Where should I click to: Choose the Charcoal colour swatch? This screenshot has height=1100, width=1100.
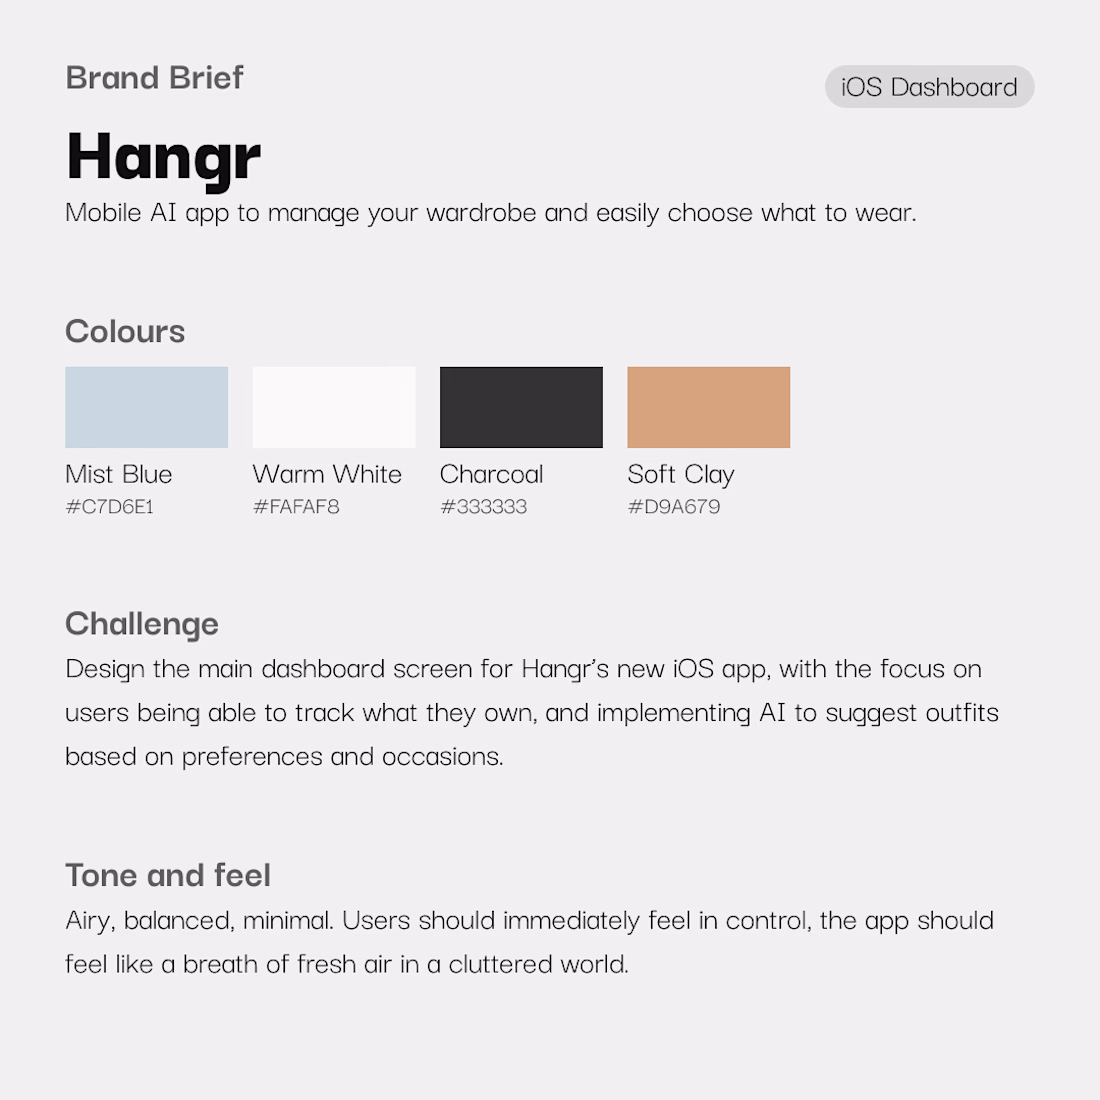pyautogui.click(x=521, y=407)
